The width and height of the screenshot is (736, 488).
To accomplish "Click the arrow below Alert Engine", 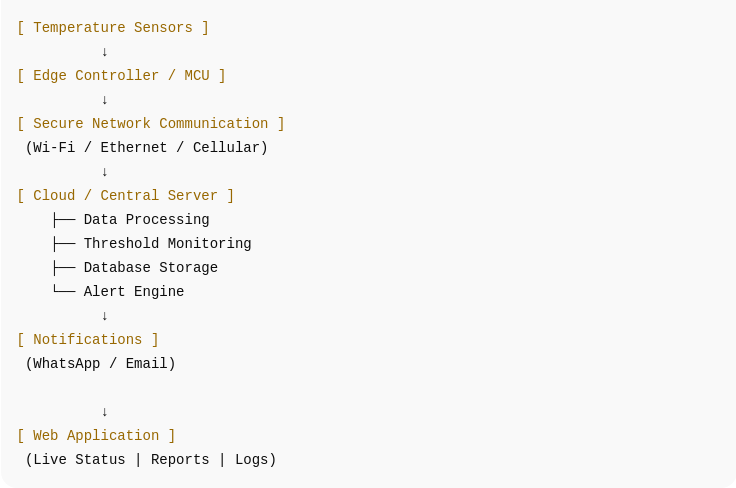I will [104, 316].
